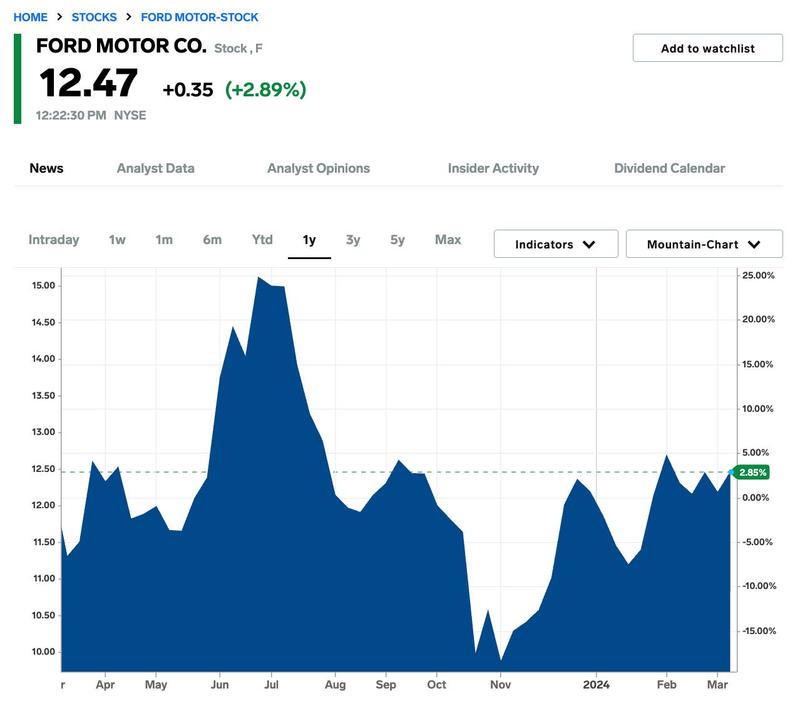Open the Dividend Calendar tab
The width and height of the screenshot is (800, 711).
click(669, 168)
